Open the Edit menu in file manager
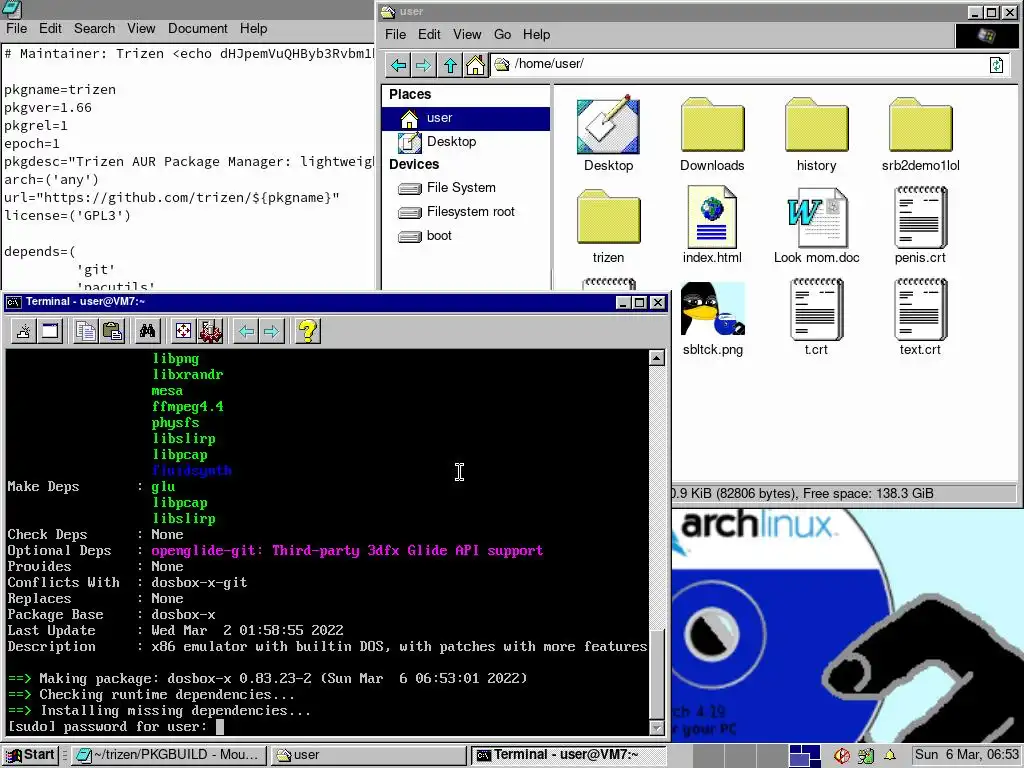1024x768 pixels. (429, 35)
